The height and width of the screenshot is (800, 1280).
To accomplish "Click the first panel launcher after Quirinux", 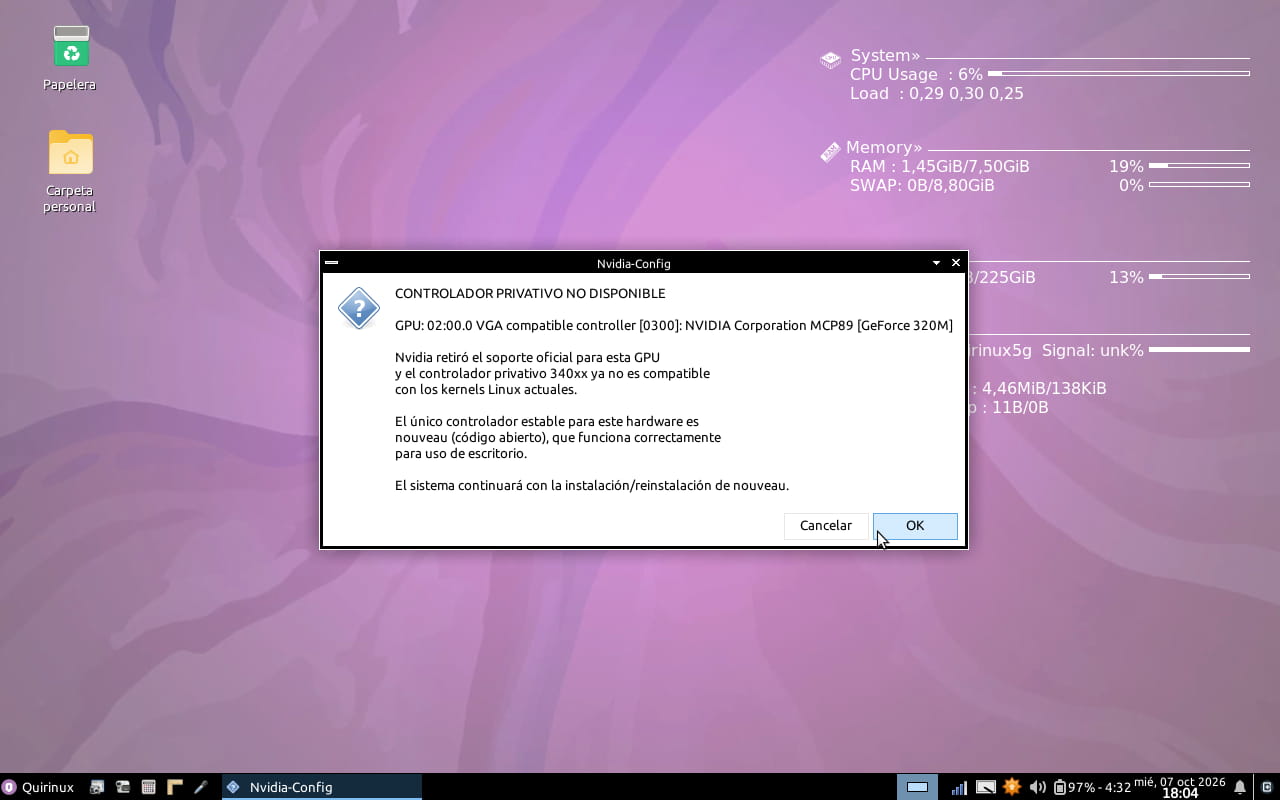I will 97,787.
